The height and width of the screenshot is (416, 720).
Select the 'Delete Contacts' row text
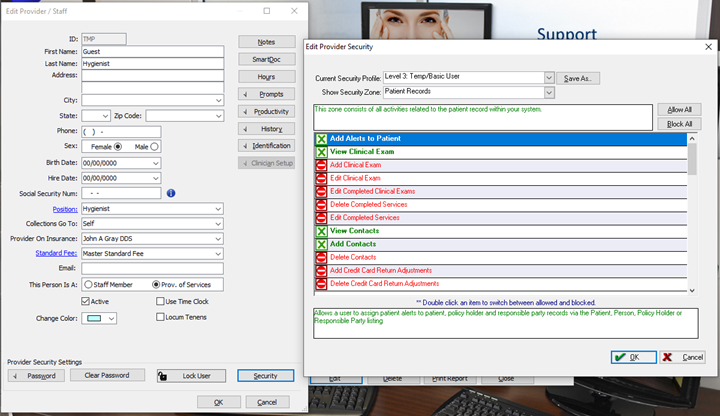[353, 258]
